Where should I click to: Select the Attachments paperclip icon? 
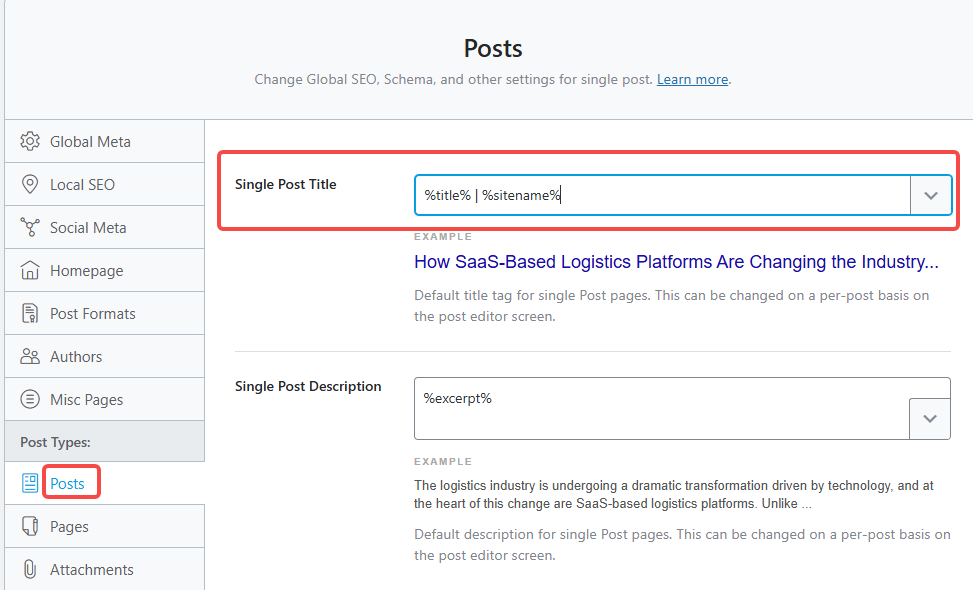pos(30,569)
